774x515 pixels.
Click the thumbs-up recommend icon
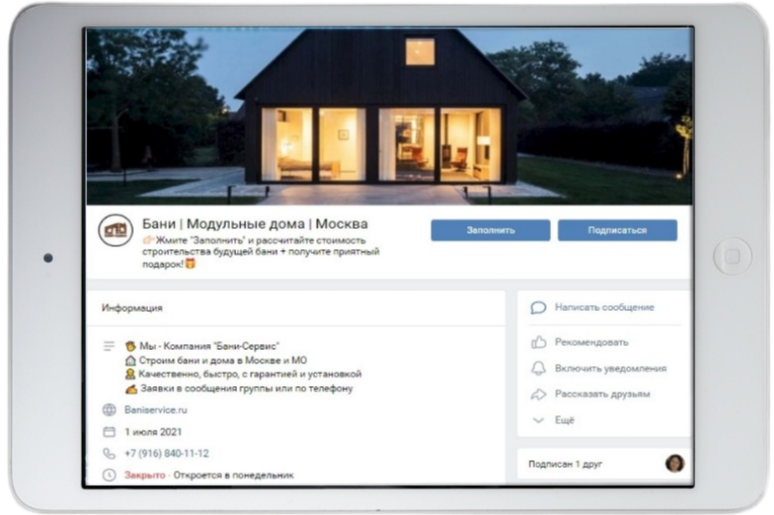click(538, 342)
